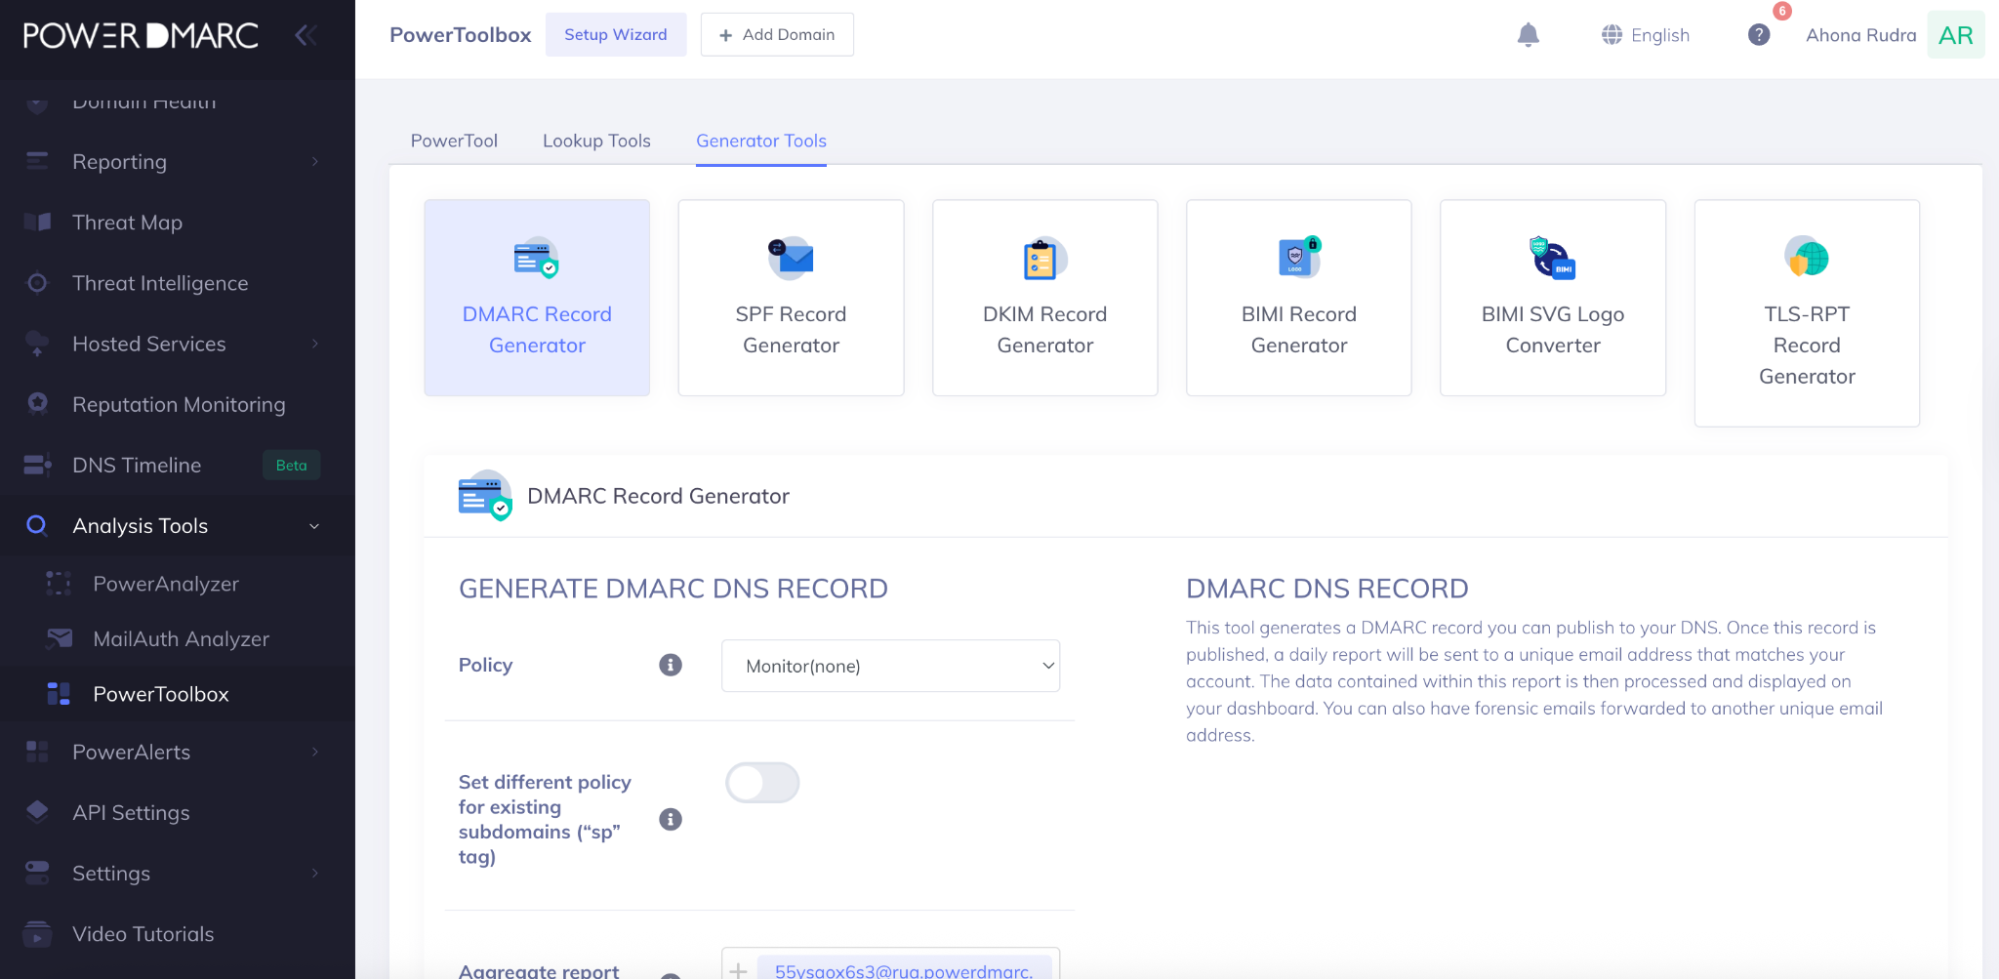
Task: Click the help question mark icon
Action: click(1758, 34)
